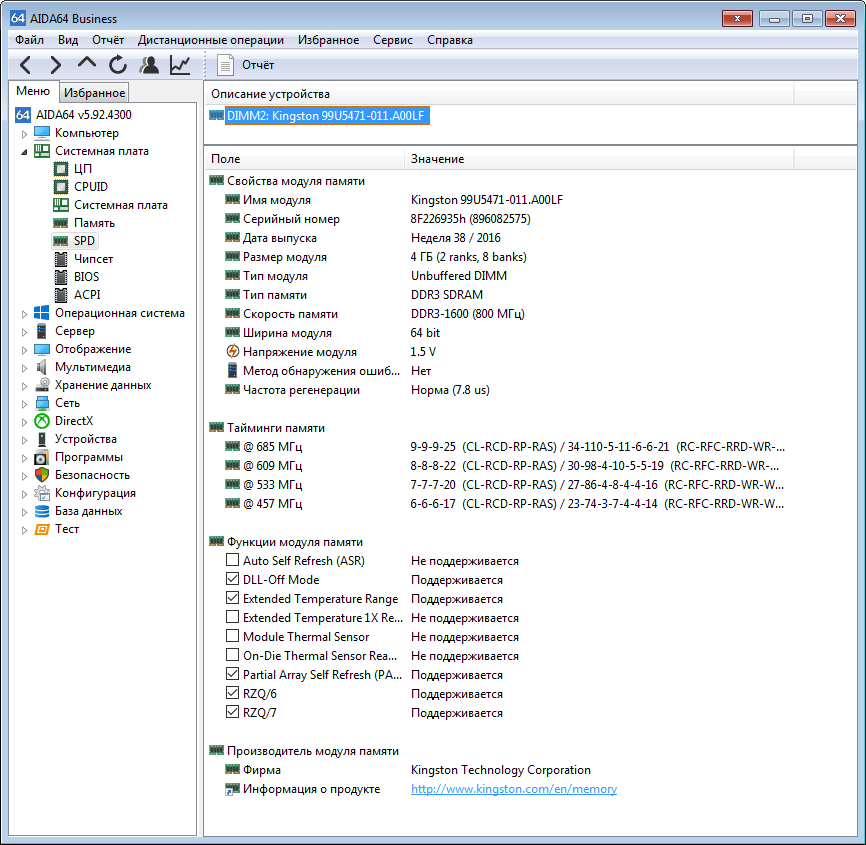The height and width of the screenshot is (845, 866).
Task: Toggle Auto Self Refresh (ASR) checkbox
Action: (233, 560)
